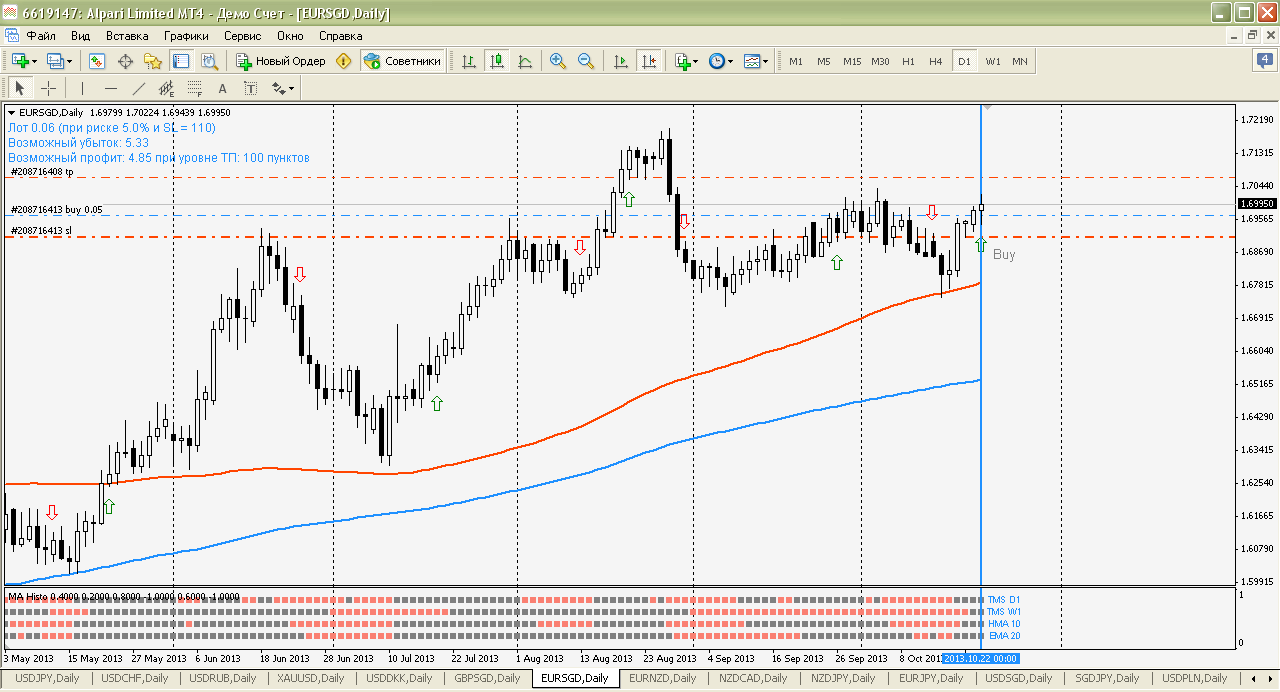
Task: Click the Новый Ордер button
Action: point(281,61)
